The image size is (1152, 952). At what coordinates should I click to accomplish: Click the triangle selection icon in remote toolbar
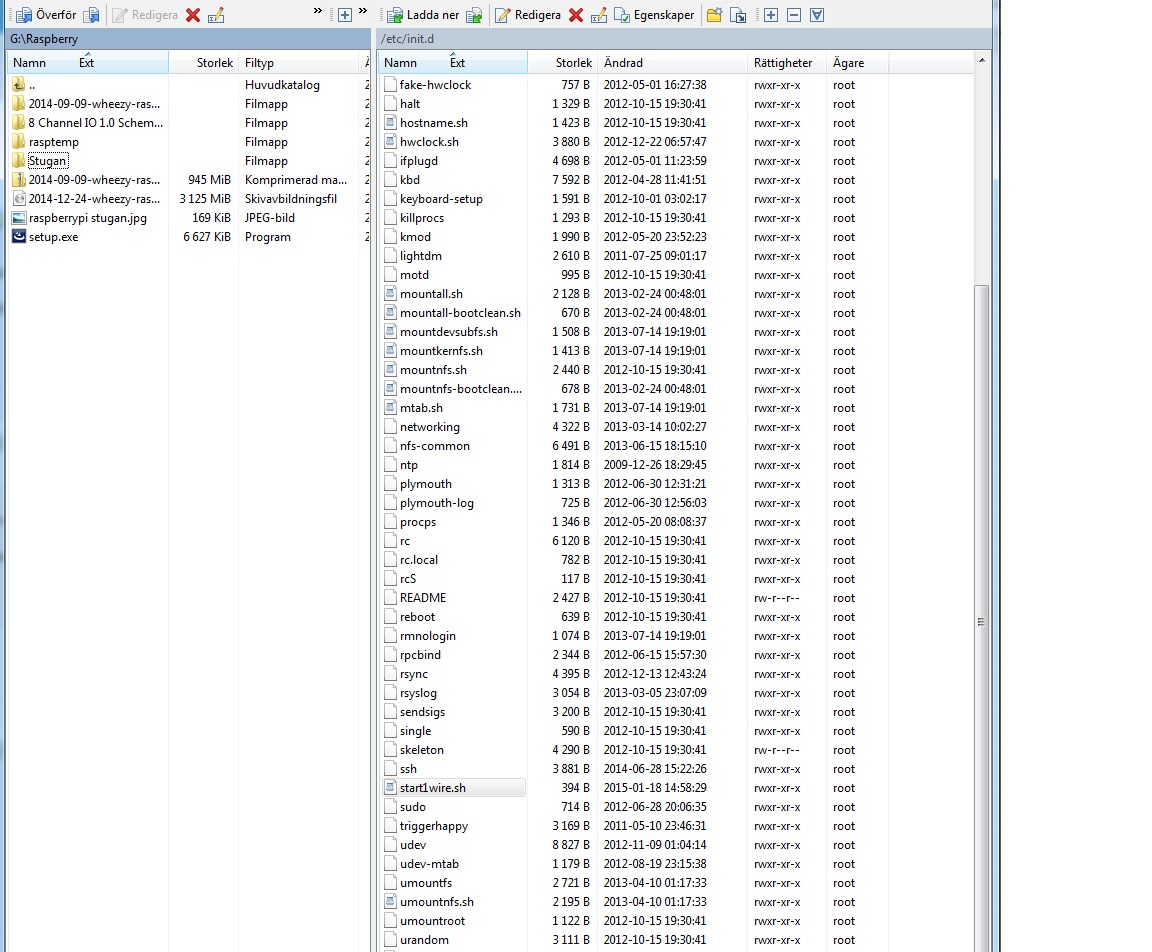pos(817,15)
